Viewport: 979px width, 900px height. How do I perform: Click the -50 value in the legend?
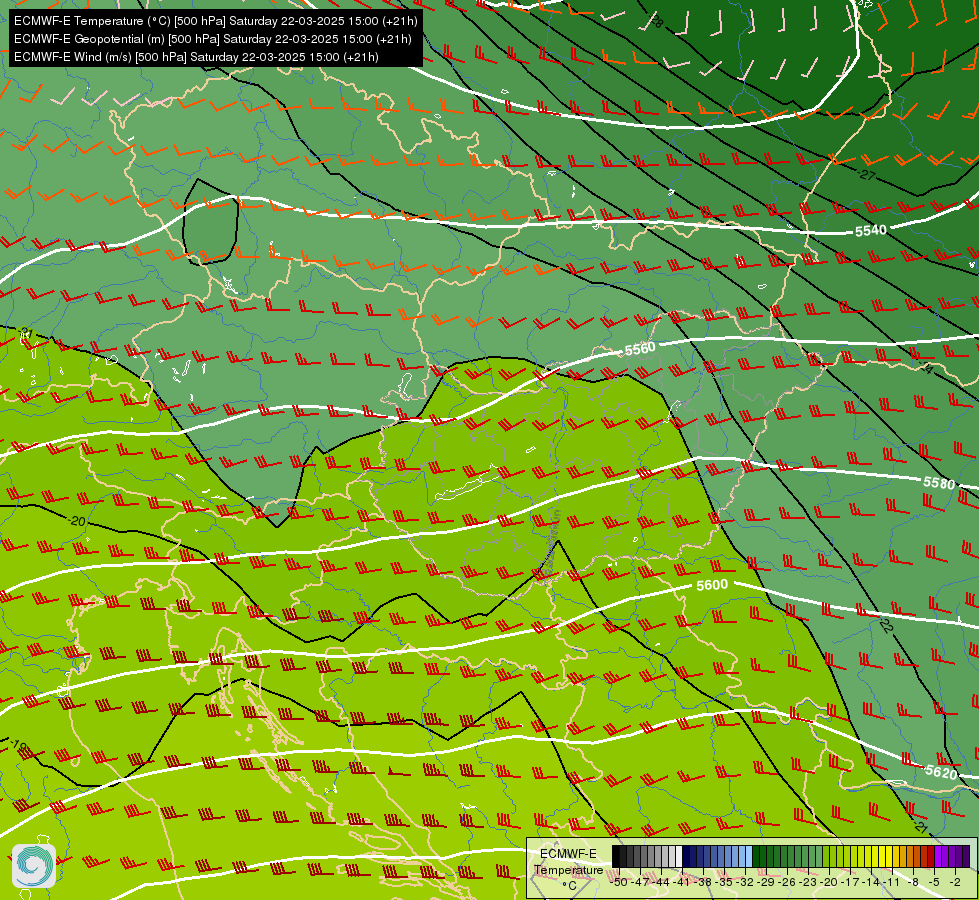coord(619,882)
